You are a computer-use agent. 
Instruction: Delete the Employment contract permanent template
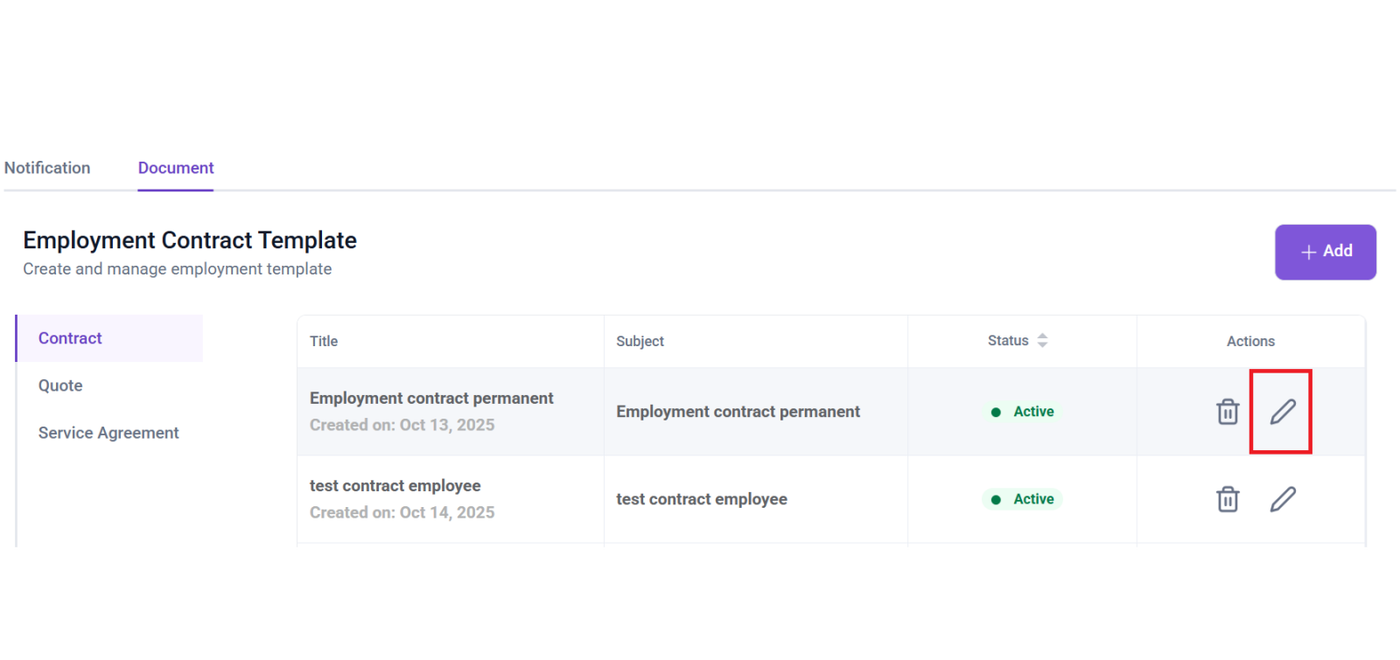[x=1227, y=411]
